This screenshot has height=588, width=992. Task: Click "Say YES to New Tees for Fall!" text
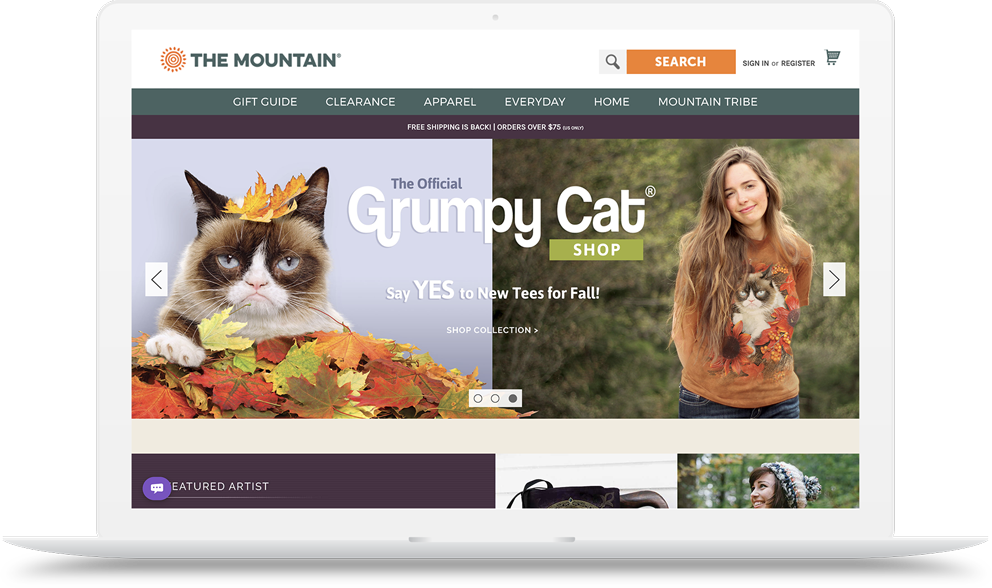tap(493, 291)
